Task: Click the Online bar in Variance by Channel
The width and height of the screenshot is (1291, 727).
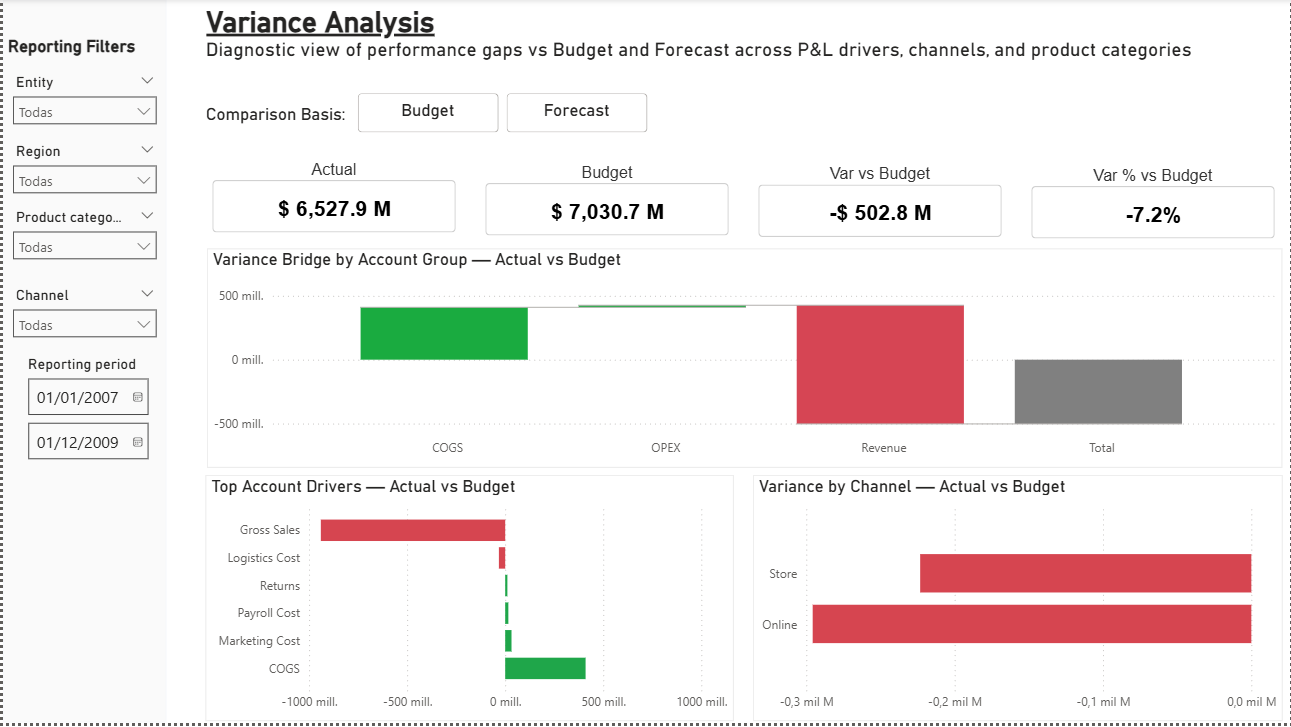Action: (1030, 624)
